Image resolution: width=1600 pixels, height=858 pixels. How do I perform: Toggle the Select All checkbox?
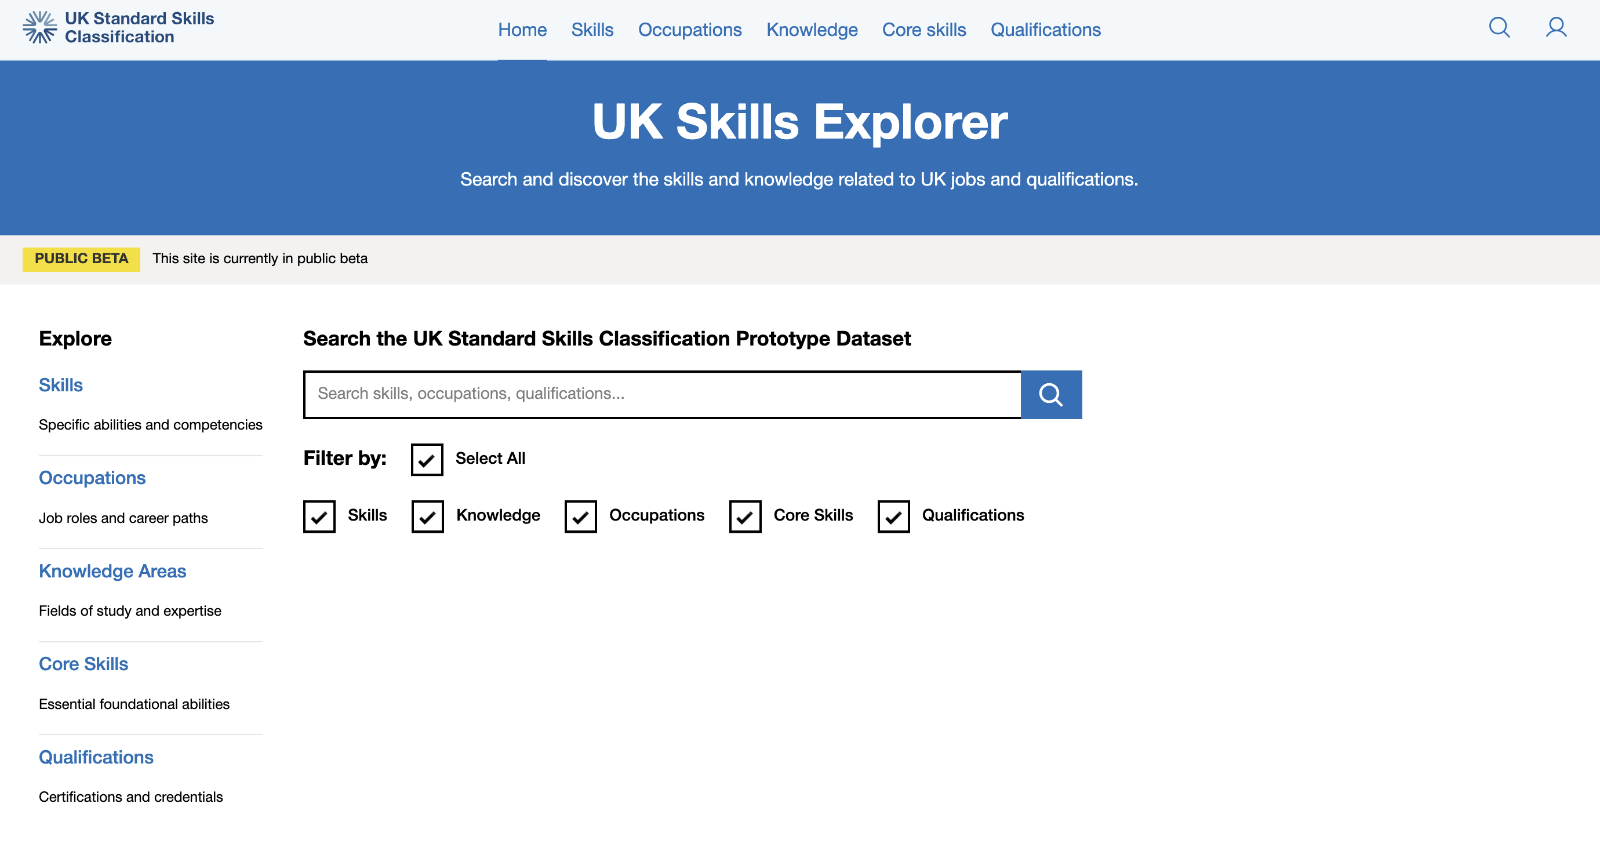[427, 460]
